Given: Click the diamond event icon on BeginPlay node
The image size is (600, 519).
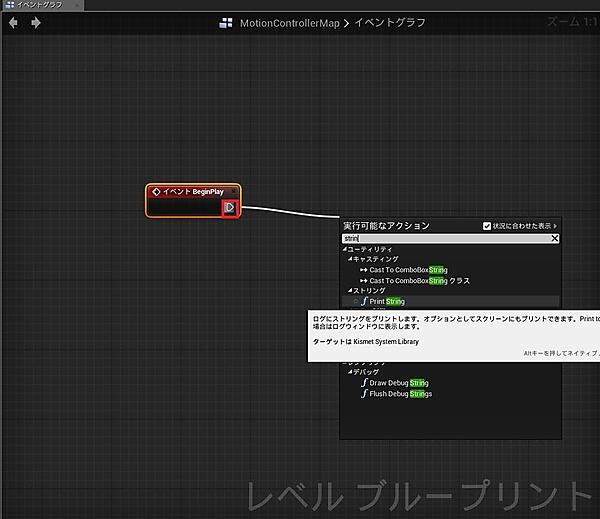Looking at the screenshot, I should [156, 191].
